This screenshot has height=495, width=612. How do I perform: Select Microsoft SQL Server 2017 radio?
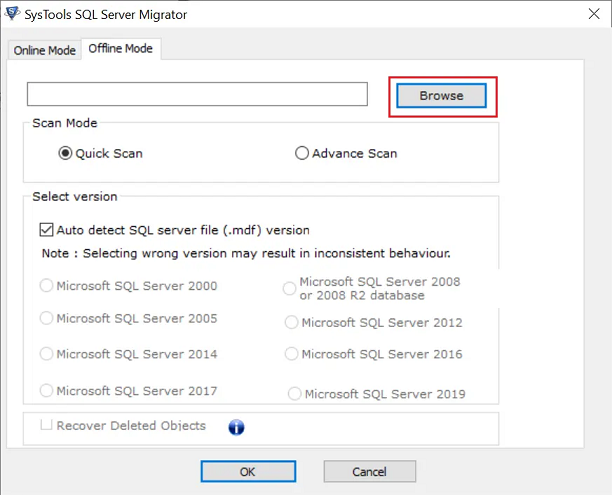46,390
